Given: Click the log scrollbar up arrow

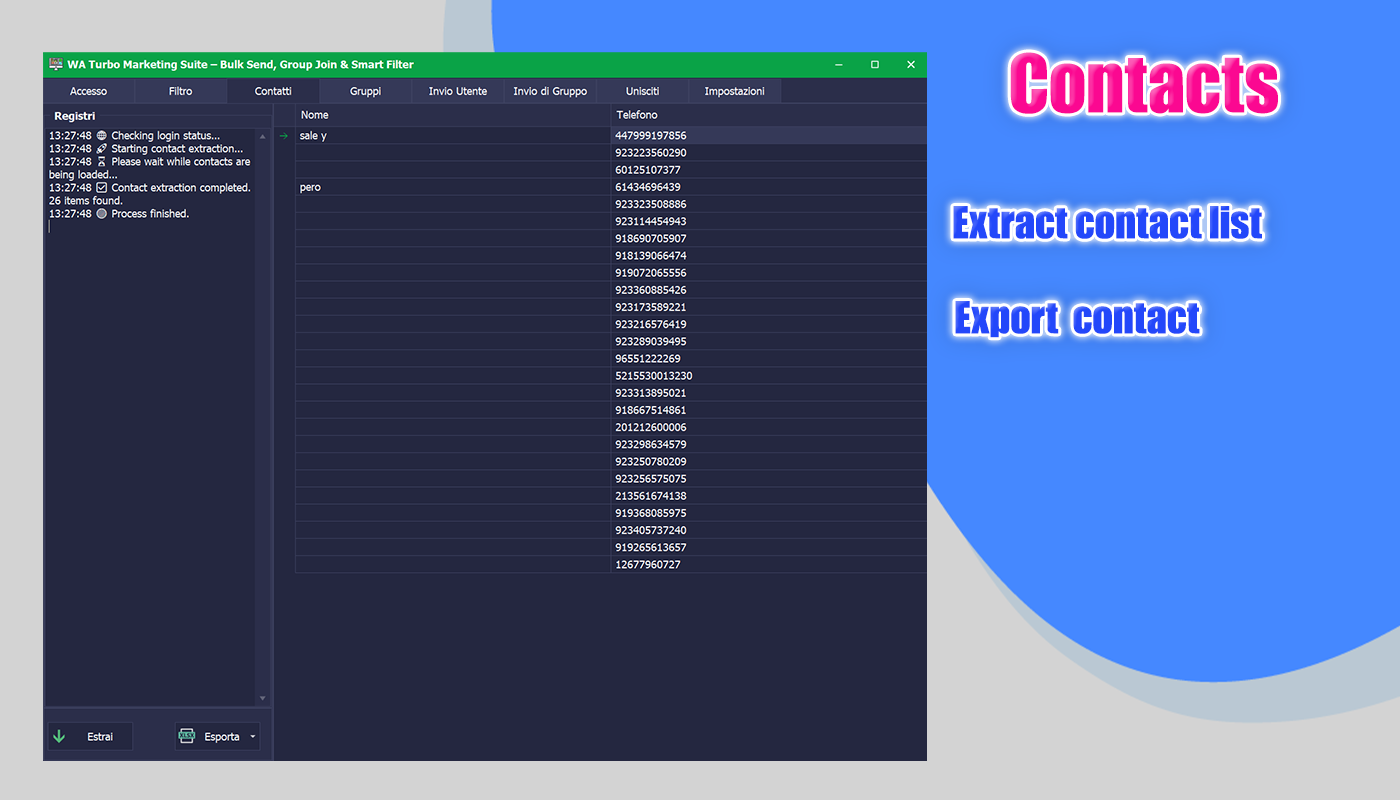Looking at the screenshot, I should [x=263, y=136].
